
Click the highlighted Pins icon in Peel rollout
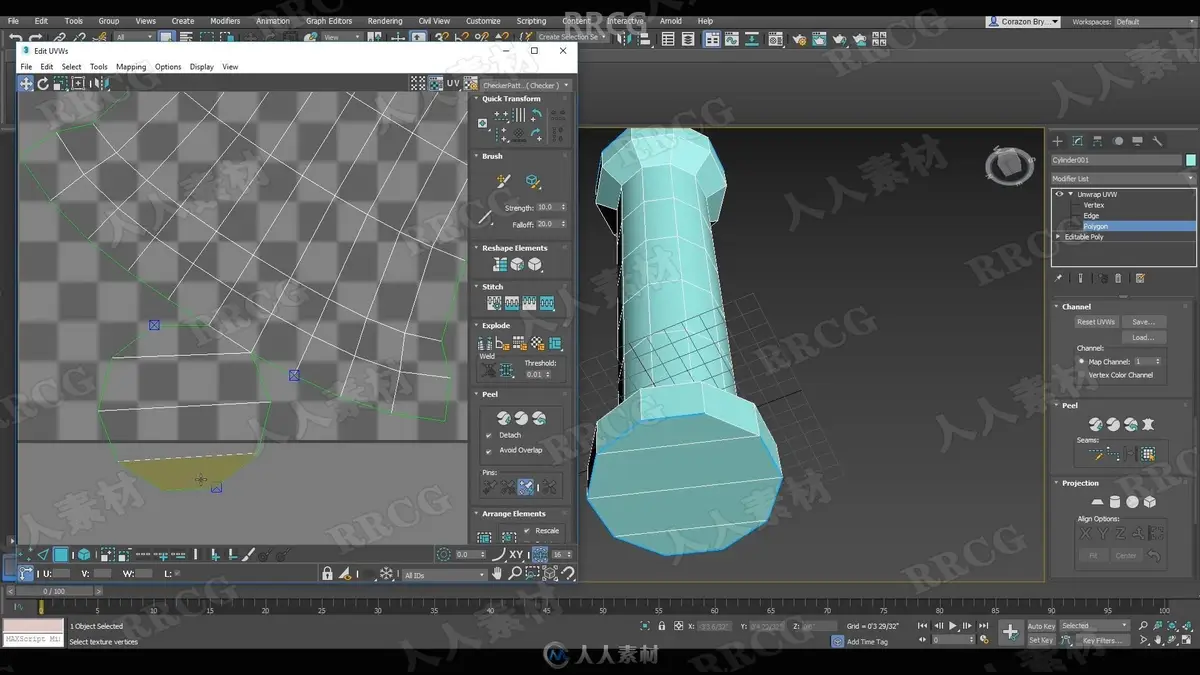click(526, 488)
